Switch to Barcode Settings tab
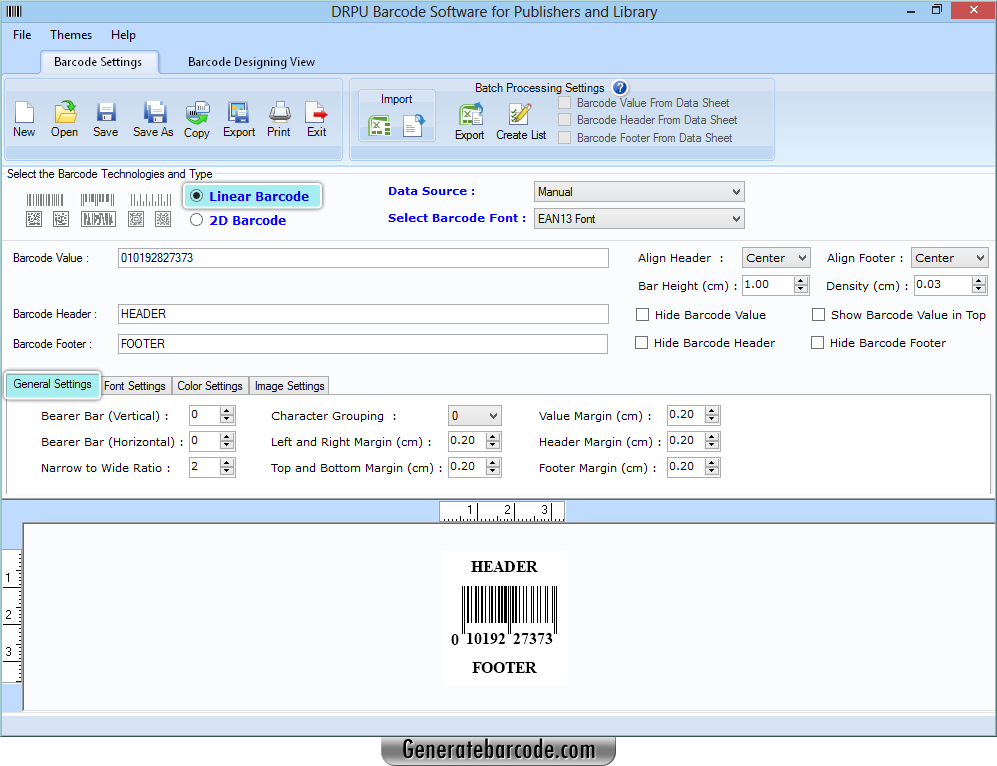 [98, 62]
